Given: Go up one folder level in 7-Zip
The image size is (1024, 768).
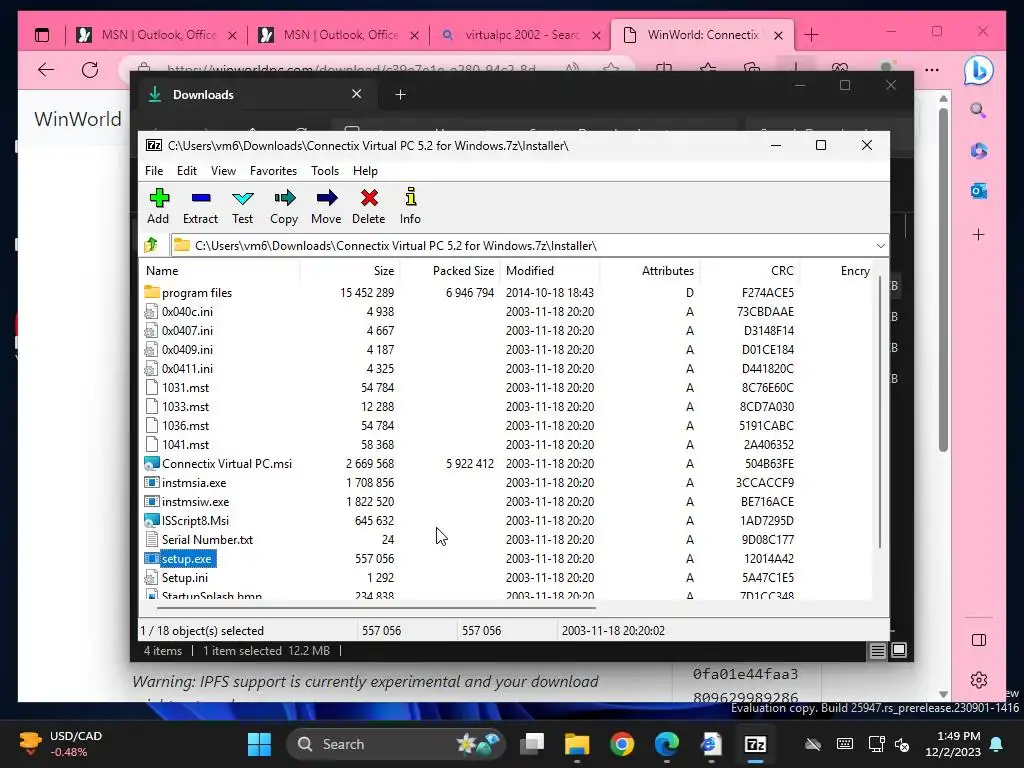Looking at the screenshot, I should click(x=152, y=246).
